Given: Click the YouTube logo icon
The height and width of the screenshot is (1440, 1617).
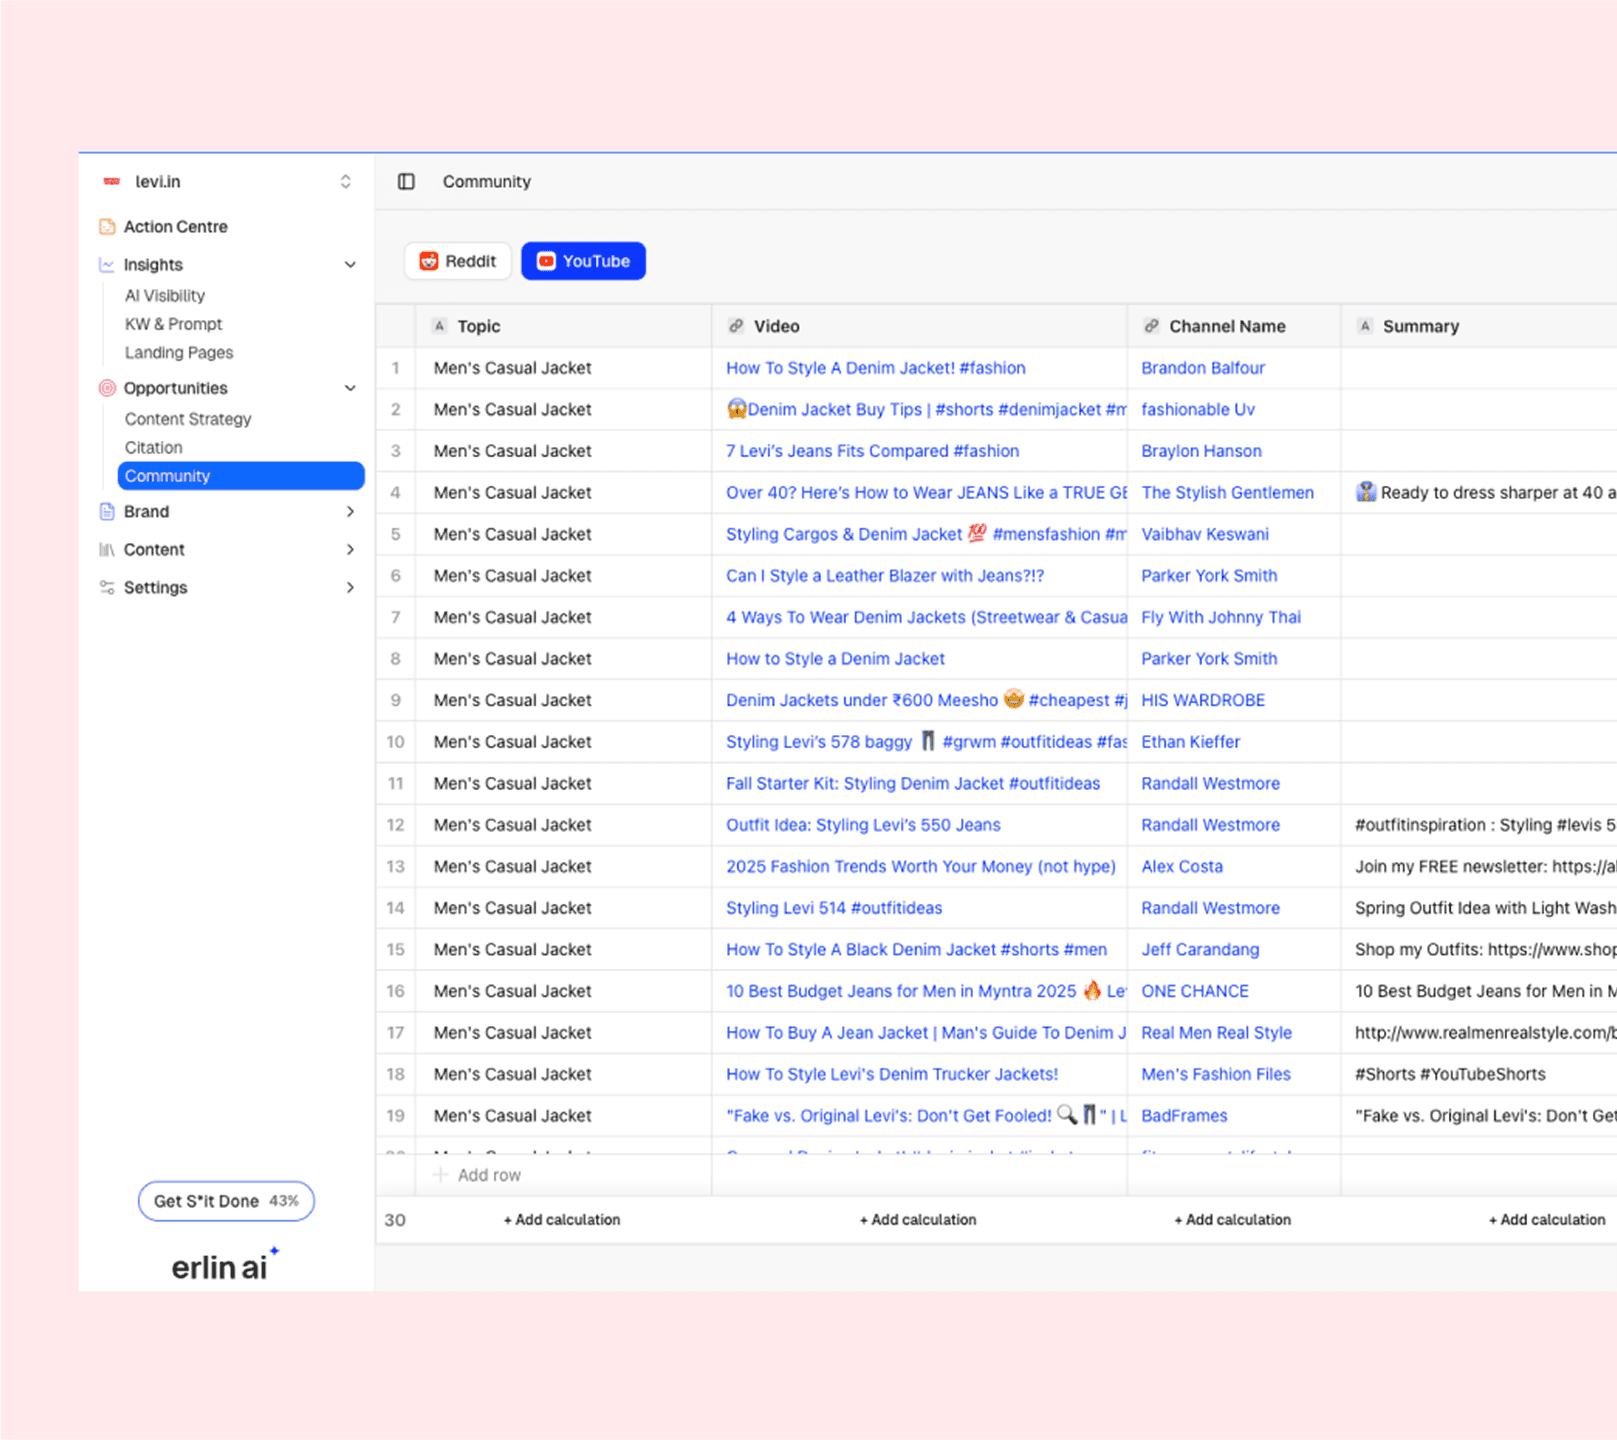Looking at the screenshot, I should point(546,261).
